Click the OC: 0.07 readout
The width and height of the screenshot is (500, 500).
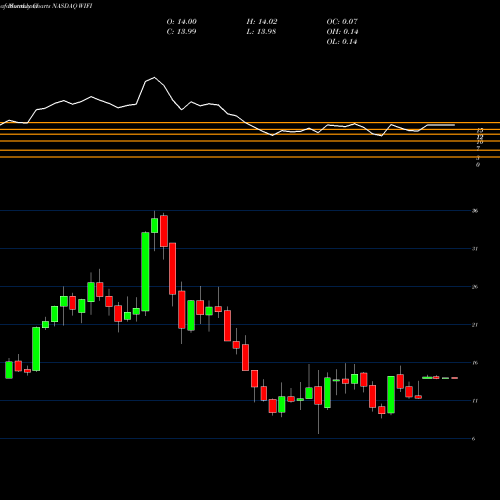tap(342, 22)
